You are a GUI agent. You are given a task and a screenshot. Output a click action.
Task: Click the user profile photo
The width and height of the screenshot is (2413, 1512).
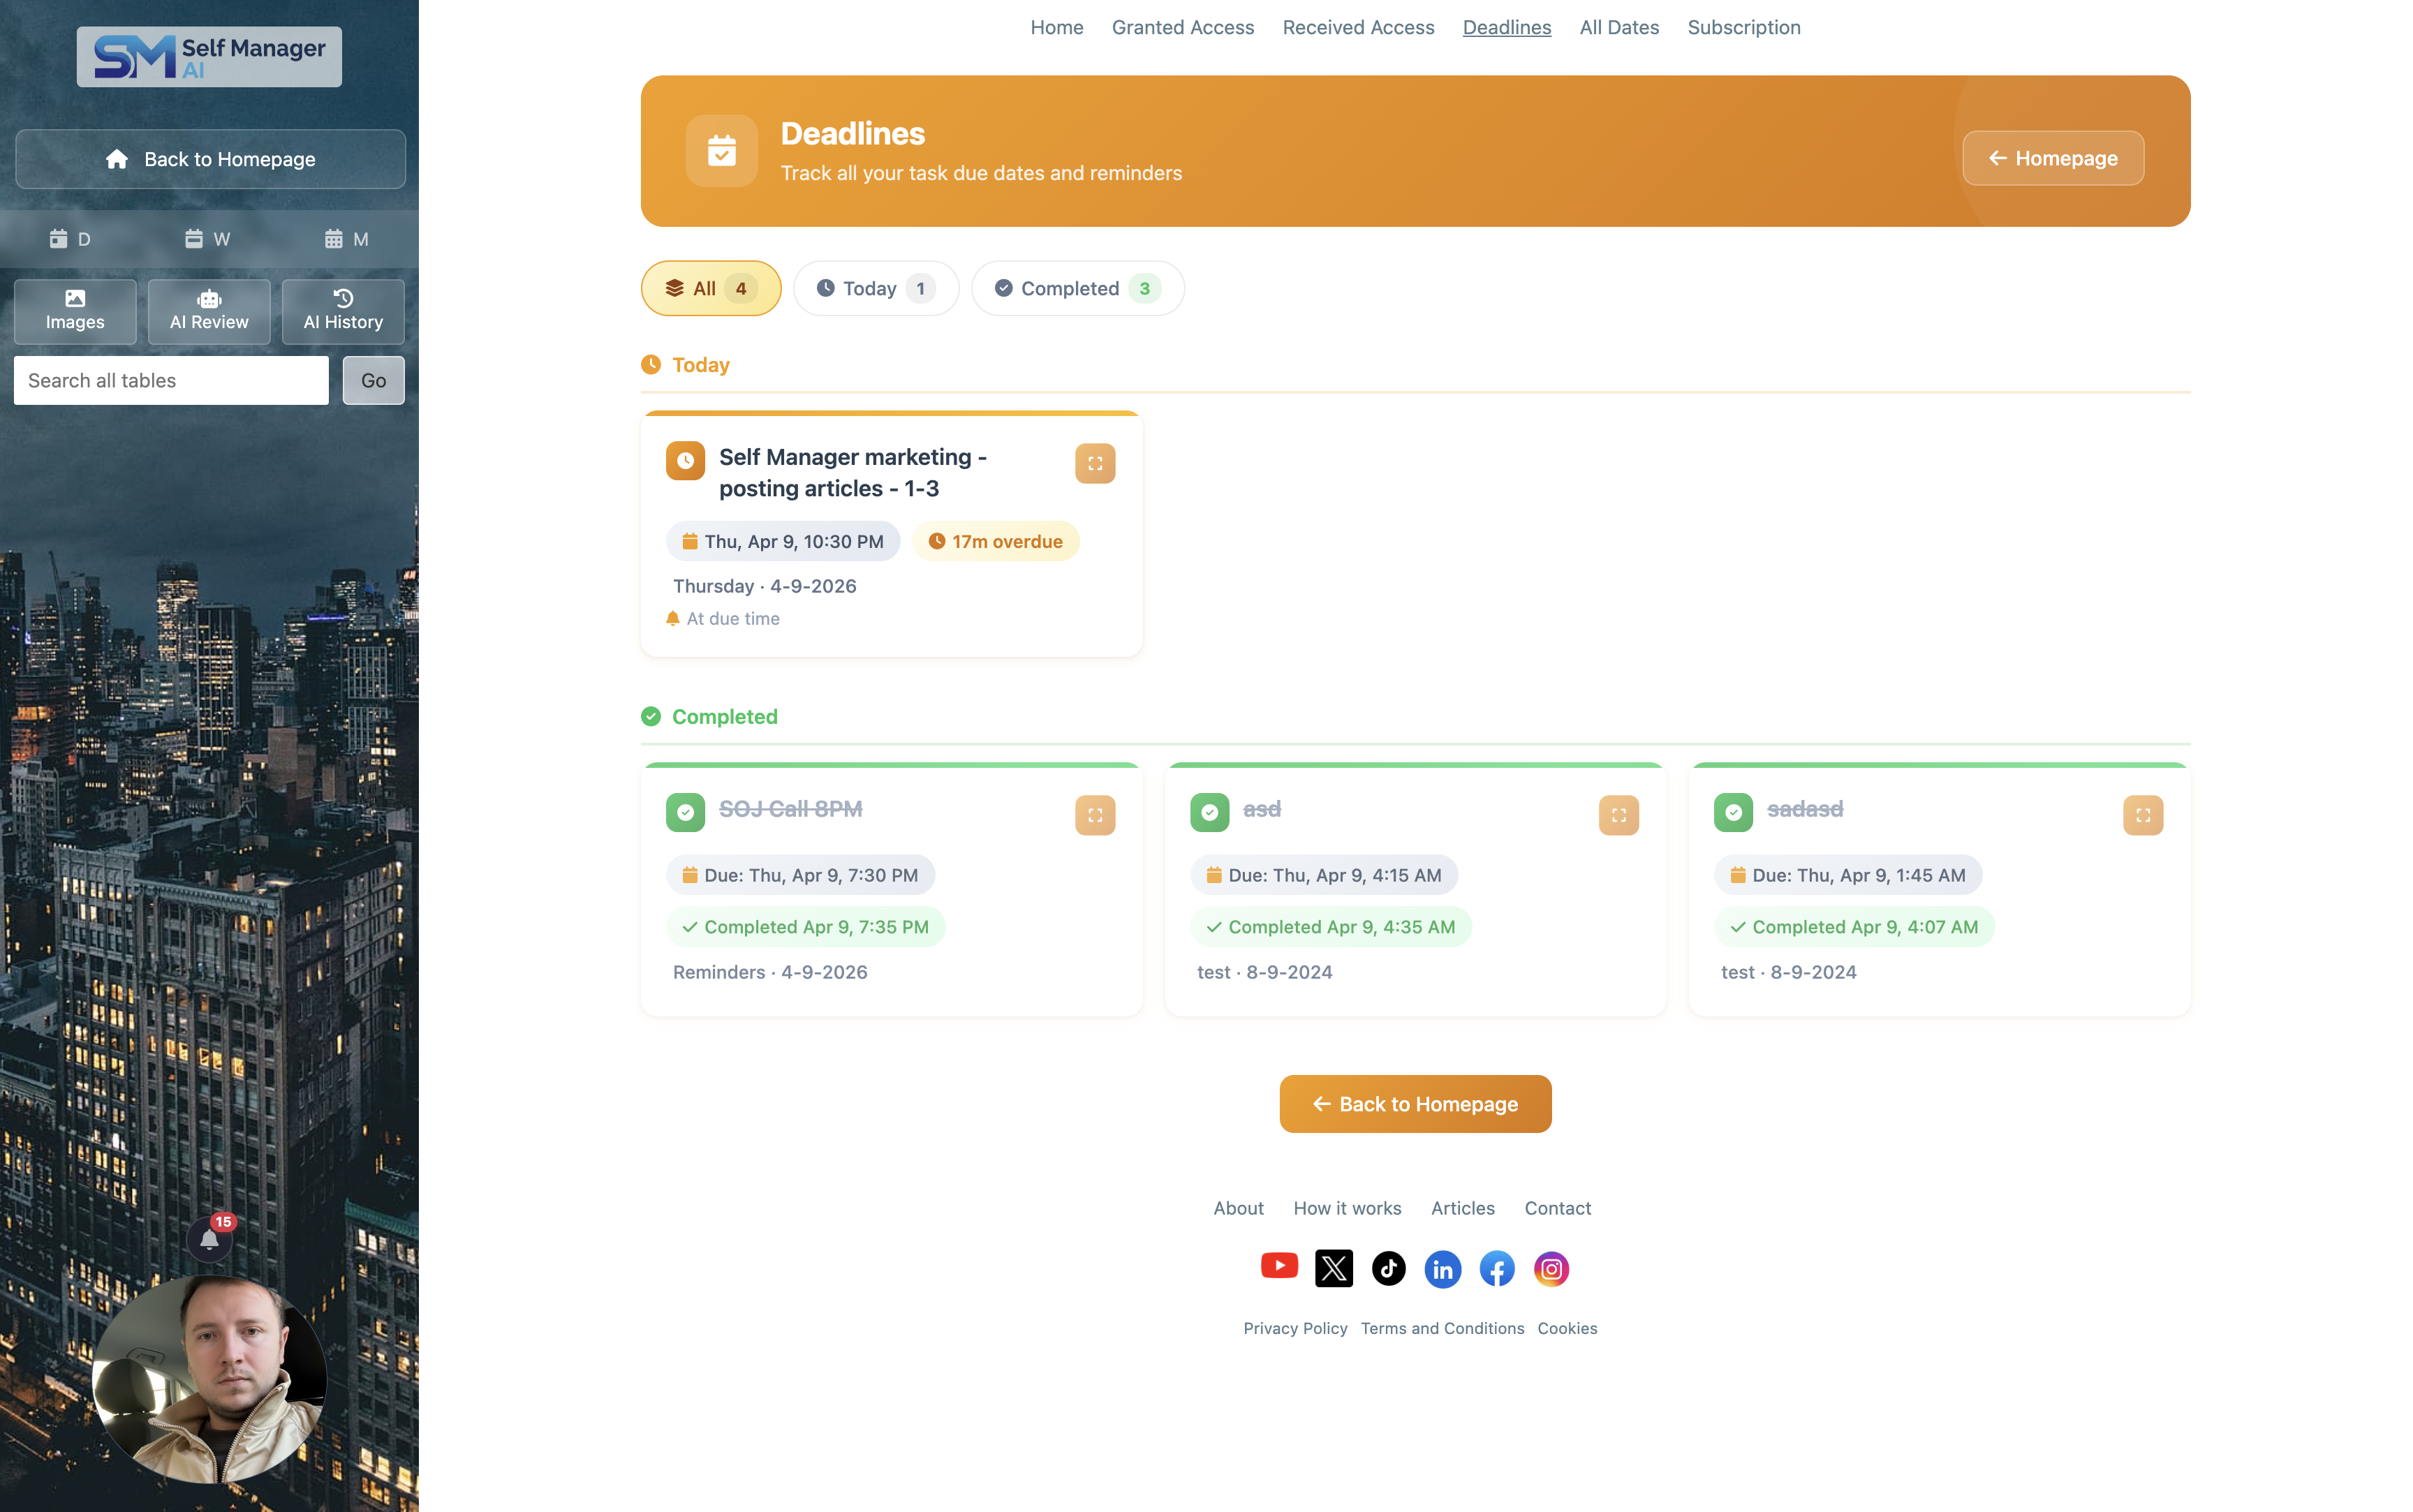point(209,1379)
